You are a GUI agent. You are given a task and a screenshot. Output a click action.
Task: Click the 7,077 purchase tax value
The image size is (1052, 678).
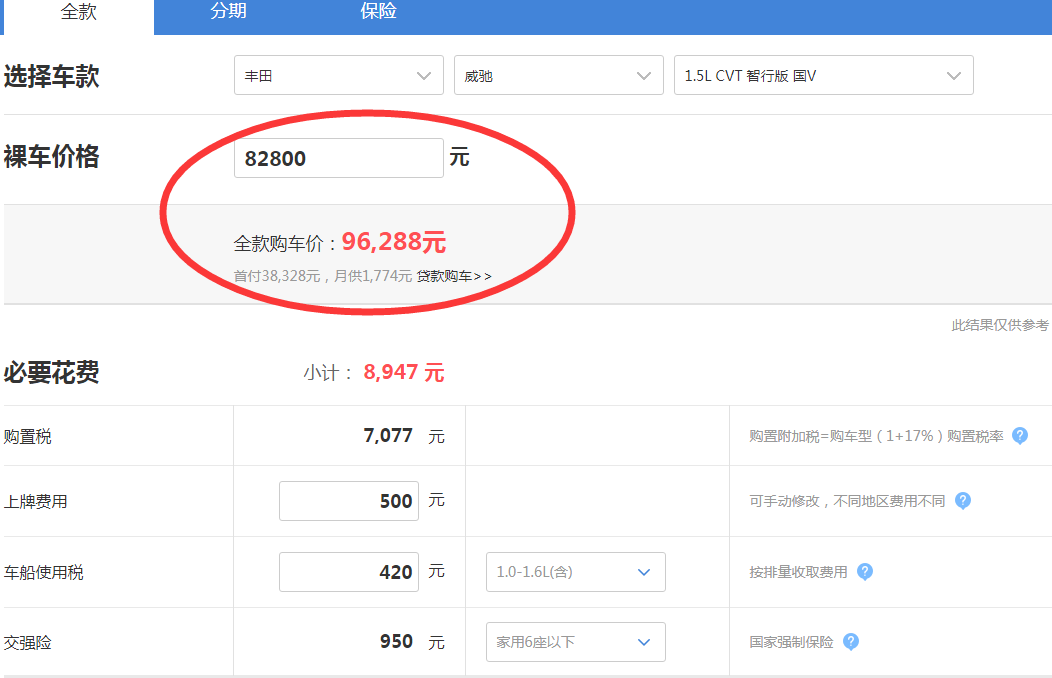point(388,436)
